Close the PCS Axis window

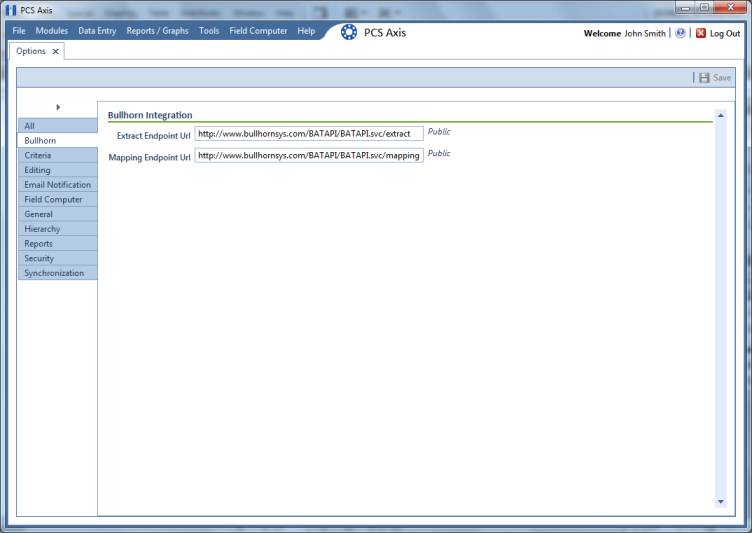[730, 7]
